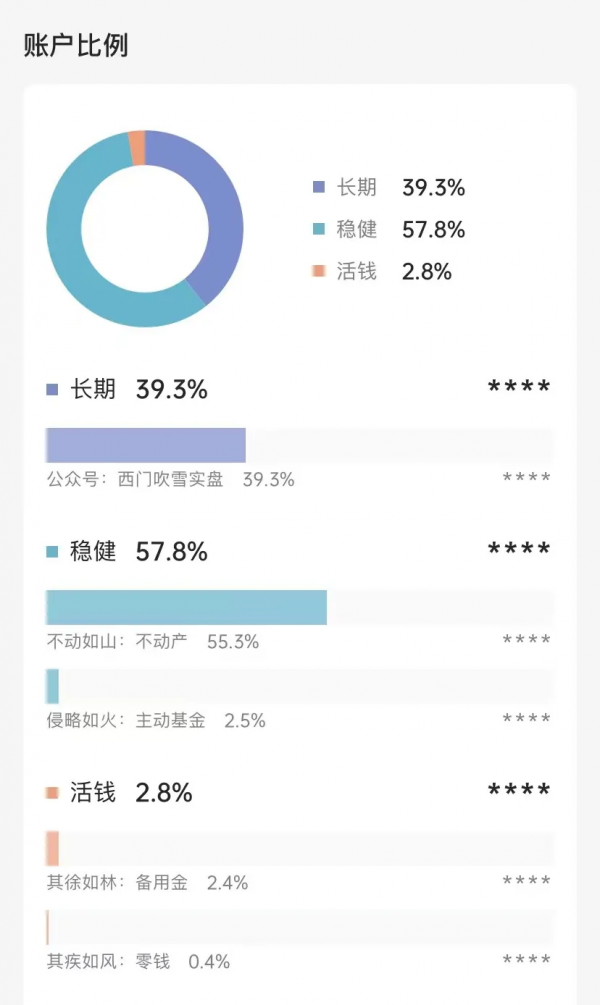This screenshot has width=600, height=1005.
Task: Click the teal 稳健 legend square icon
Action: tap(319, 229)
